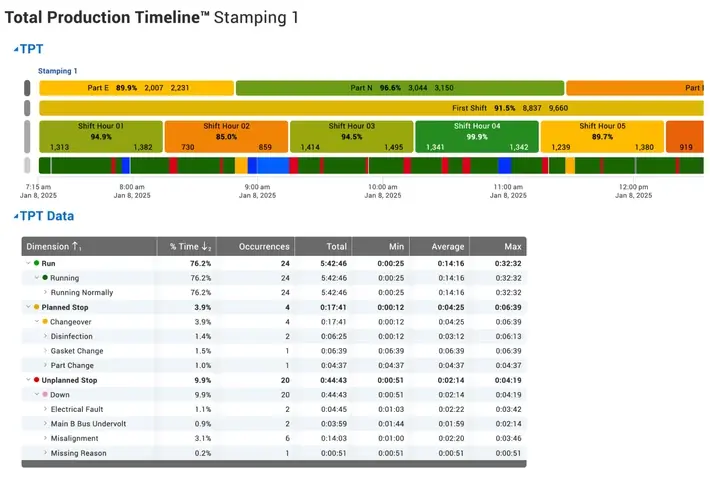The image size is (710, 486).
Task: Select Shift Hour 04 block
Action: 477,136
